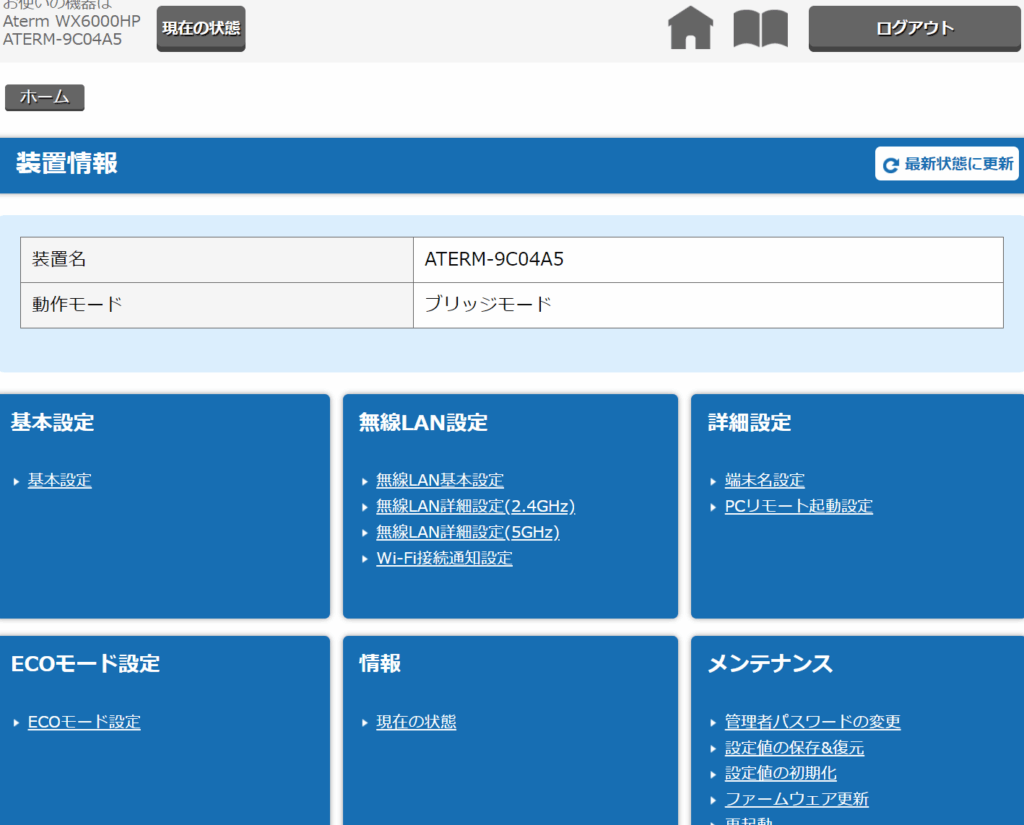Click the メンテナンス panel heading
Screen dimensions: 1024x825
click(x=771, y=664)
